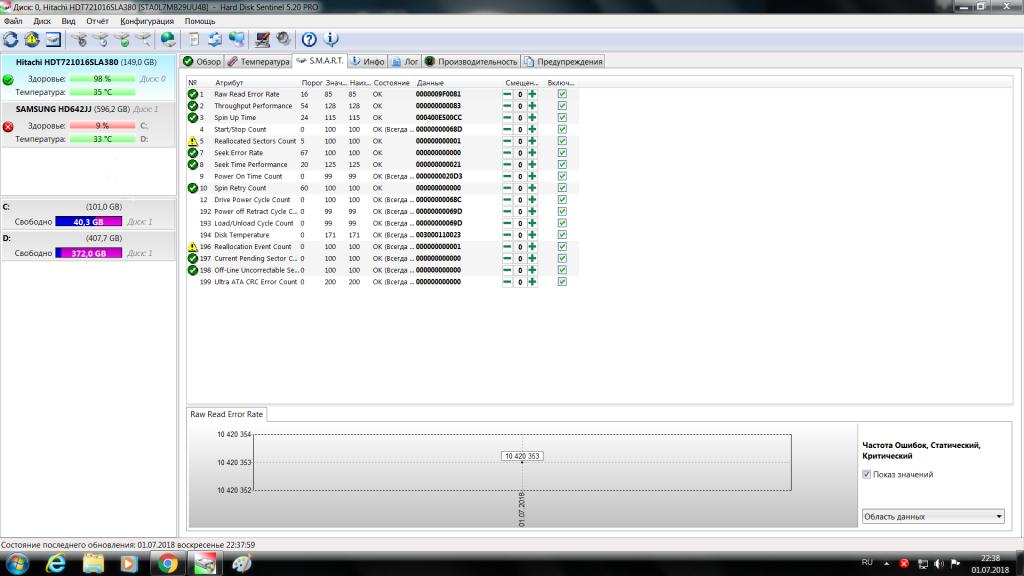Screen dimensions: 1024x576
Task: Uncheck the enable box for Seek Error Rate
Action: pyautogui.click(x=562, y=153)
